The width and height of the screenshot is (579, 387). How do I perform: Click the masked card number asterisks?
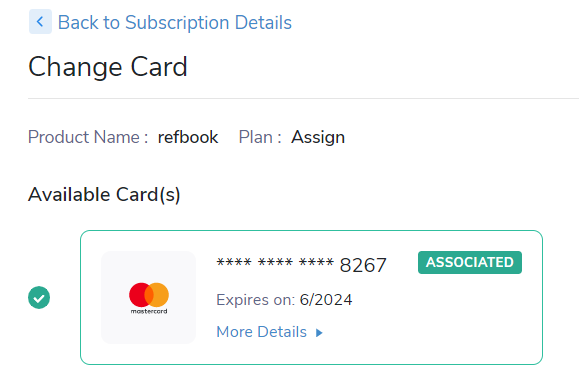[x=275, y=263]
